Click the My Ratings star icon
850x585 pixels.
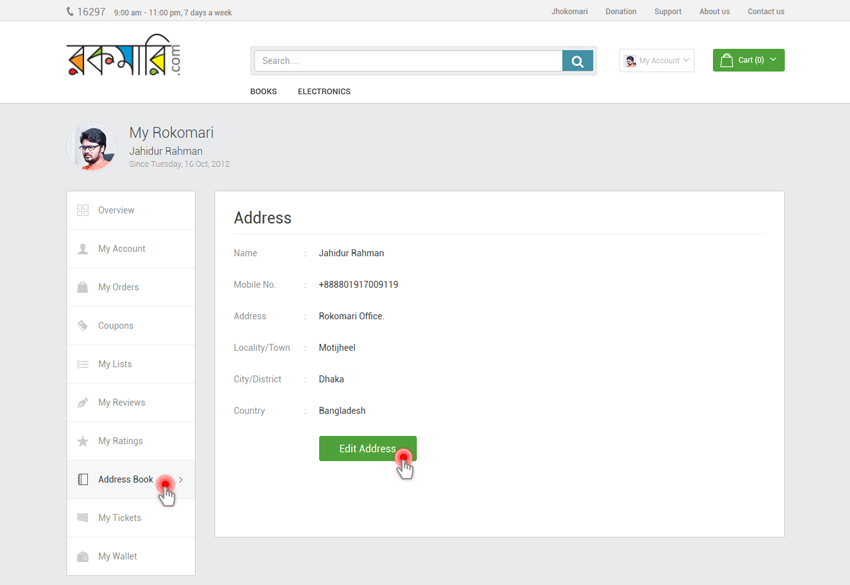[x=83, y=441]
